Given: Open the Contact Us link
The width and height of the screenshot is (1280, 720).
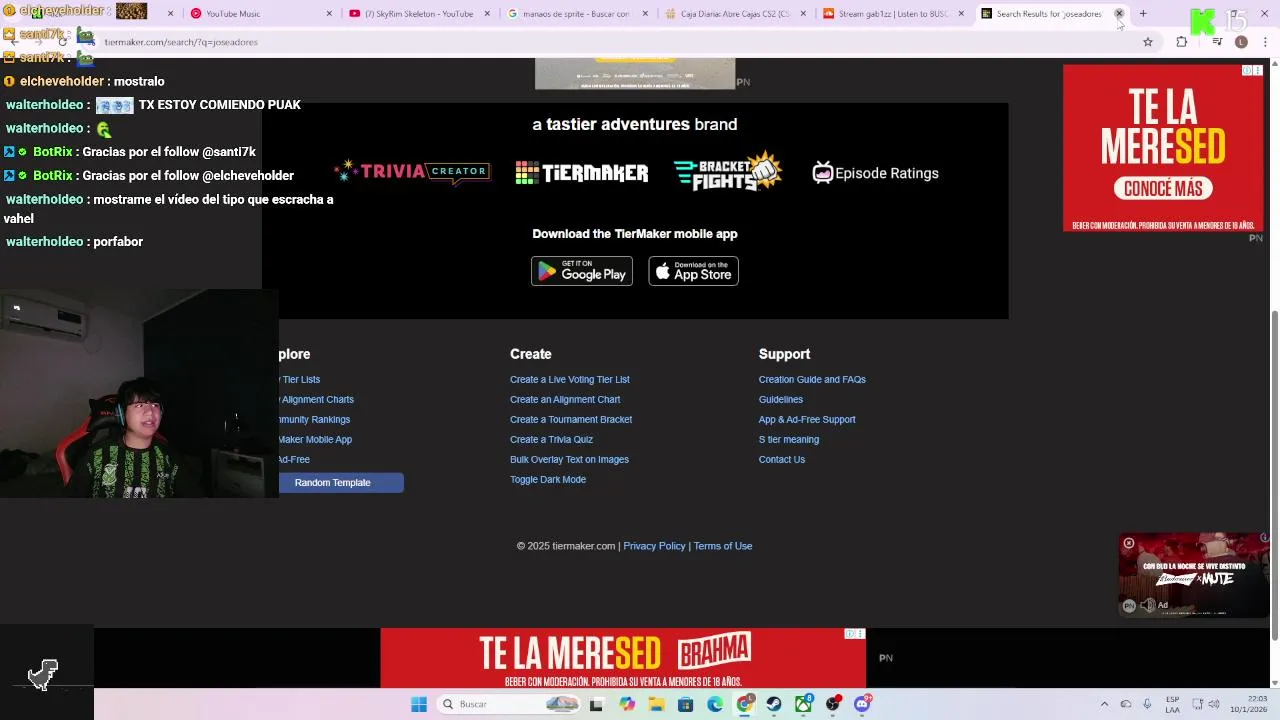Looking at the screenshot, I should pyautogui.click(x=782, y=460).
